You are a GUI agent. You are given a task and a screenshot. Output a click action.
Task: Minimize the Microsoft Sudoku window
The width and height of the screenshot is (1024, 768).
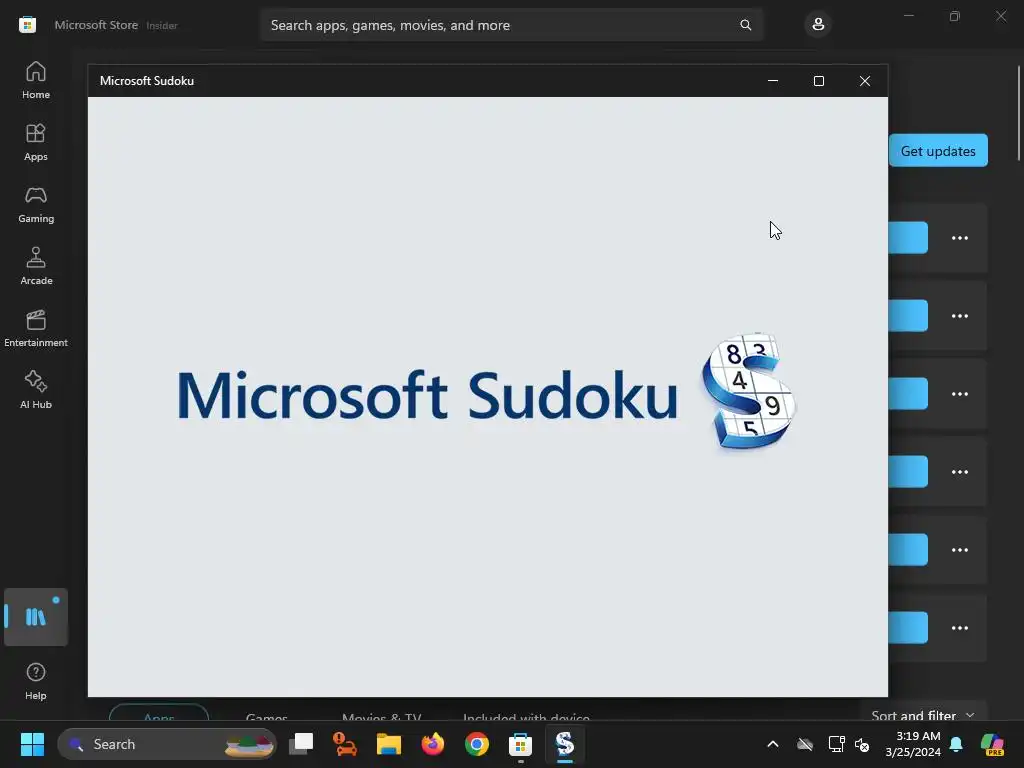pyautogui.click(x=773, y=81)
